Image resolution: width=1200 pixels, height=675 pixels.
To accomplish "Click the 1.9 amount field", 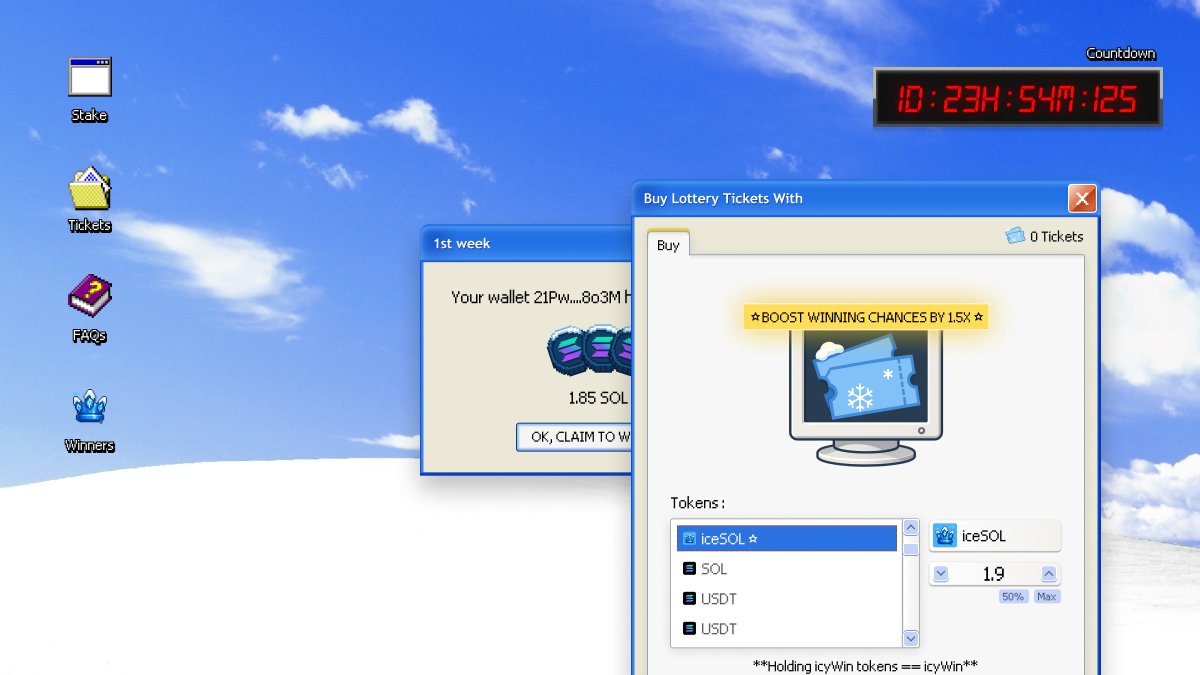I will point(994,574).
